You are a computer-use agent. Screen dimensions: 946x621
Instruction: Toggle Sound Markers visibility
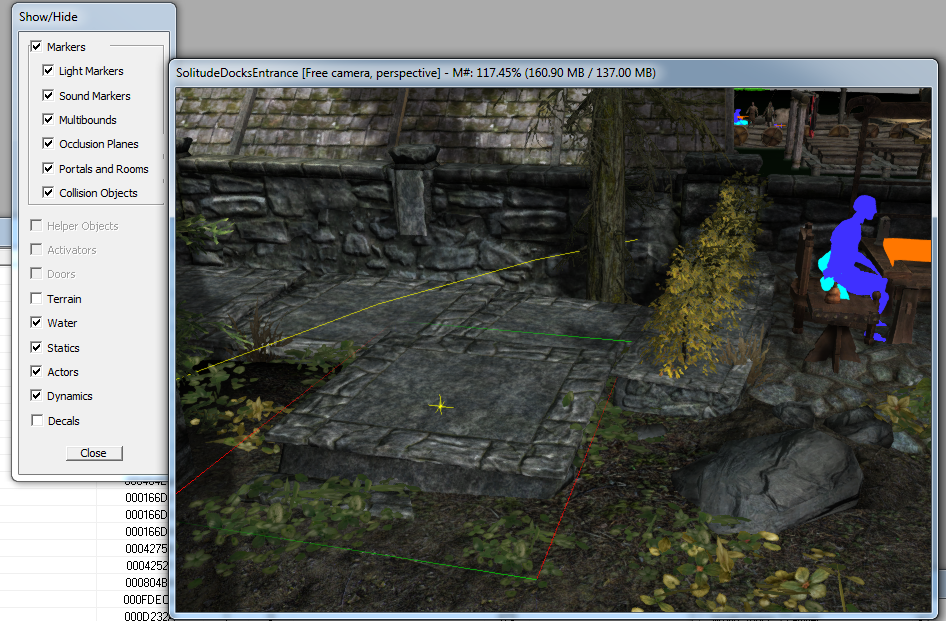[x=48, y=95]
